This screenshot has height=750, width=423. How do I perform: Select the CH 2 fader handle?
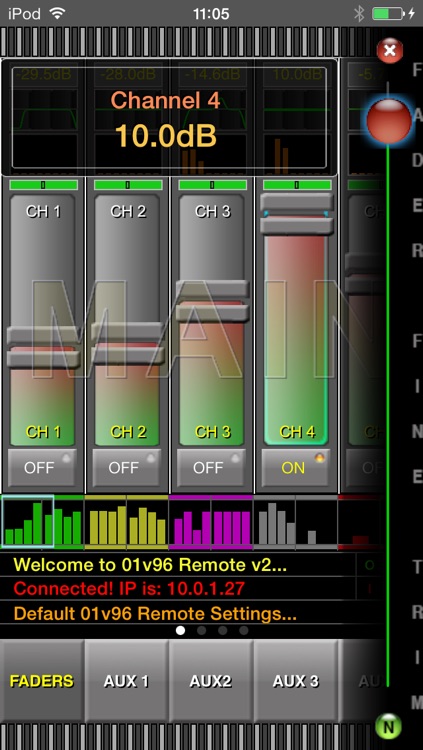click(x=127, y=343)
